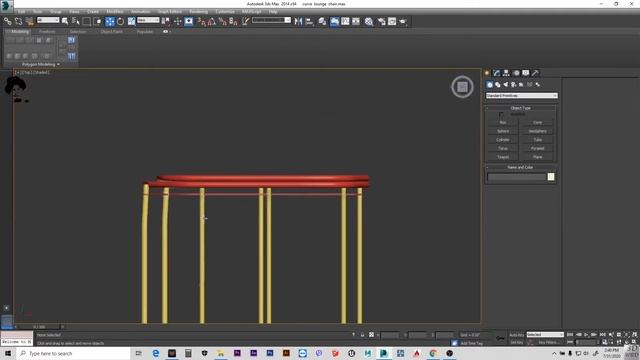Click the Align tool icon
Viewport: 640px width, 360px height.
[309, 21]
